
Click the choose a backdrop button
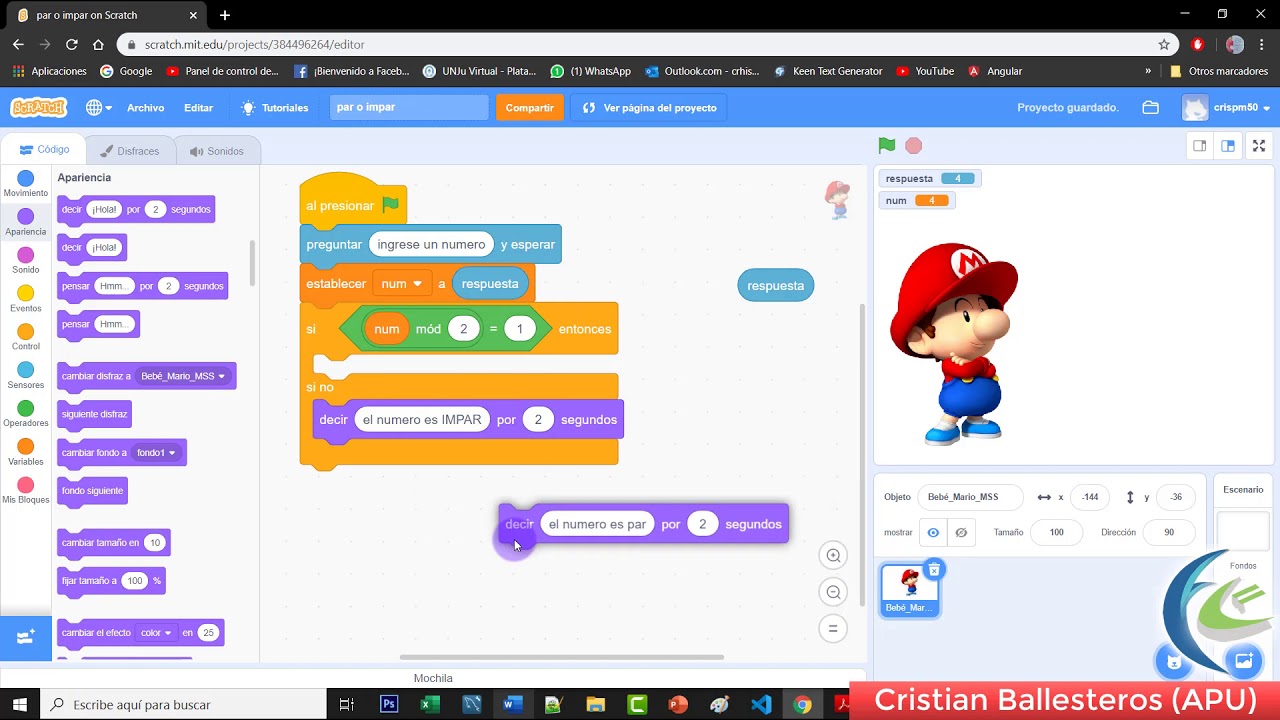tap(1244, 661)
